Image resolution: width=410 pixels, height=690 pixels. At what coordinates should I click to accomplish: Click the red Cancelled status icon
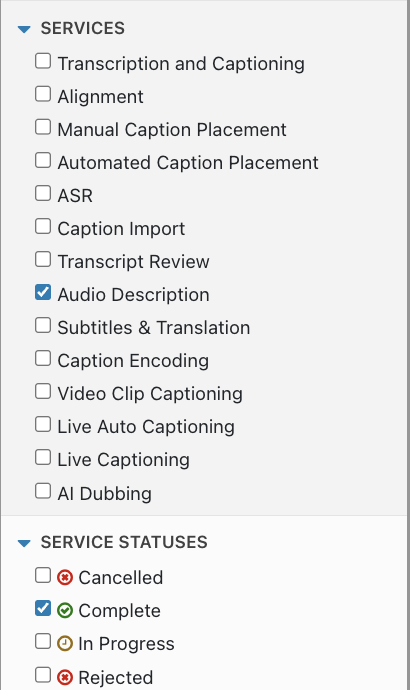[65, 577]
